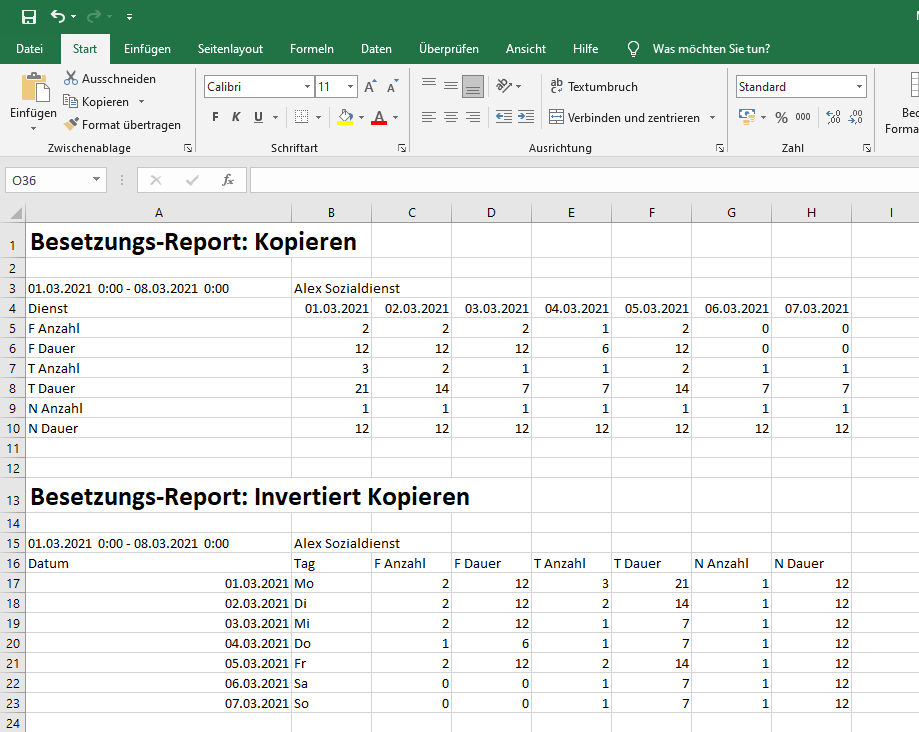
Task: Increase font size with the larger A icon
Action: click(368, 87)
